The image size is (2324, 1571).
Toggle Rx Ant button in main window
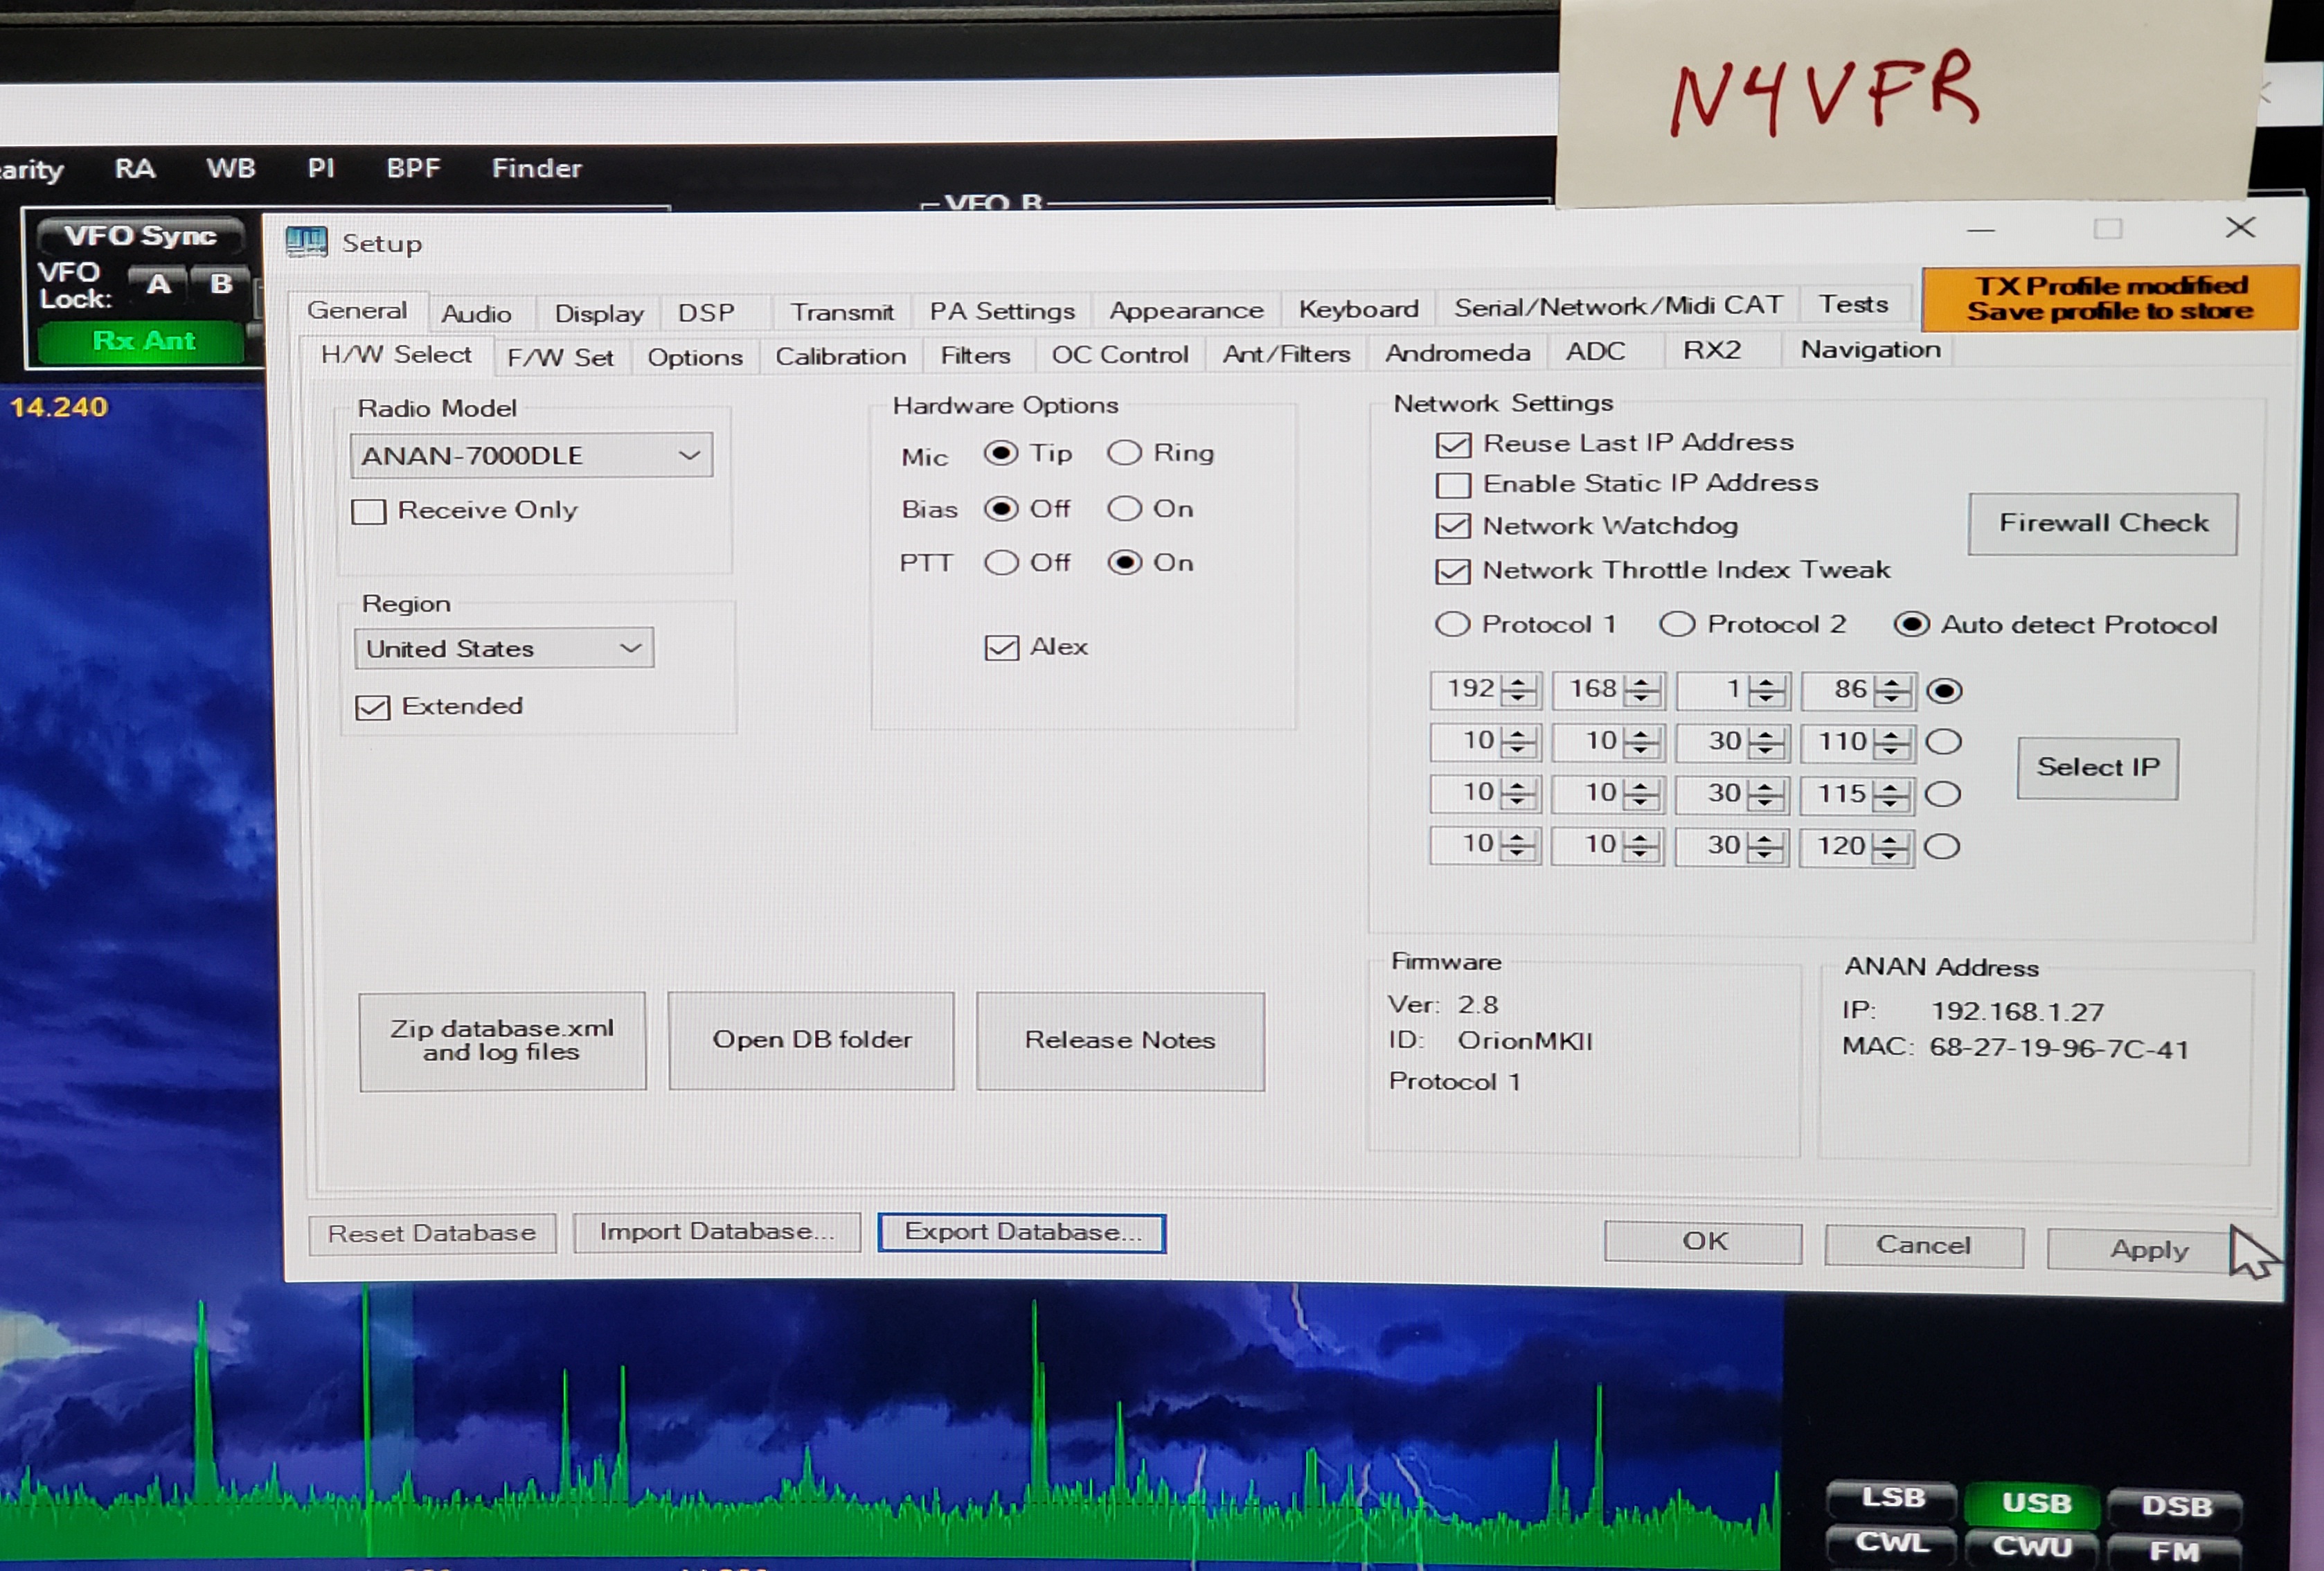[x=142, y=342]
